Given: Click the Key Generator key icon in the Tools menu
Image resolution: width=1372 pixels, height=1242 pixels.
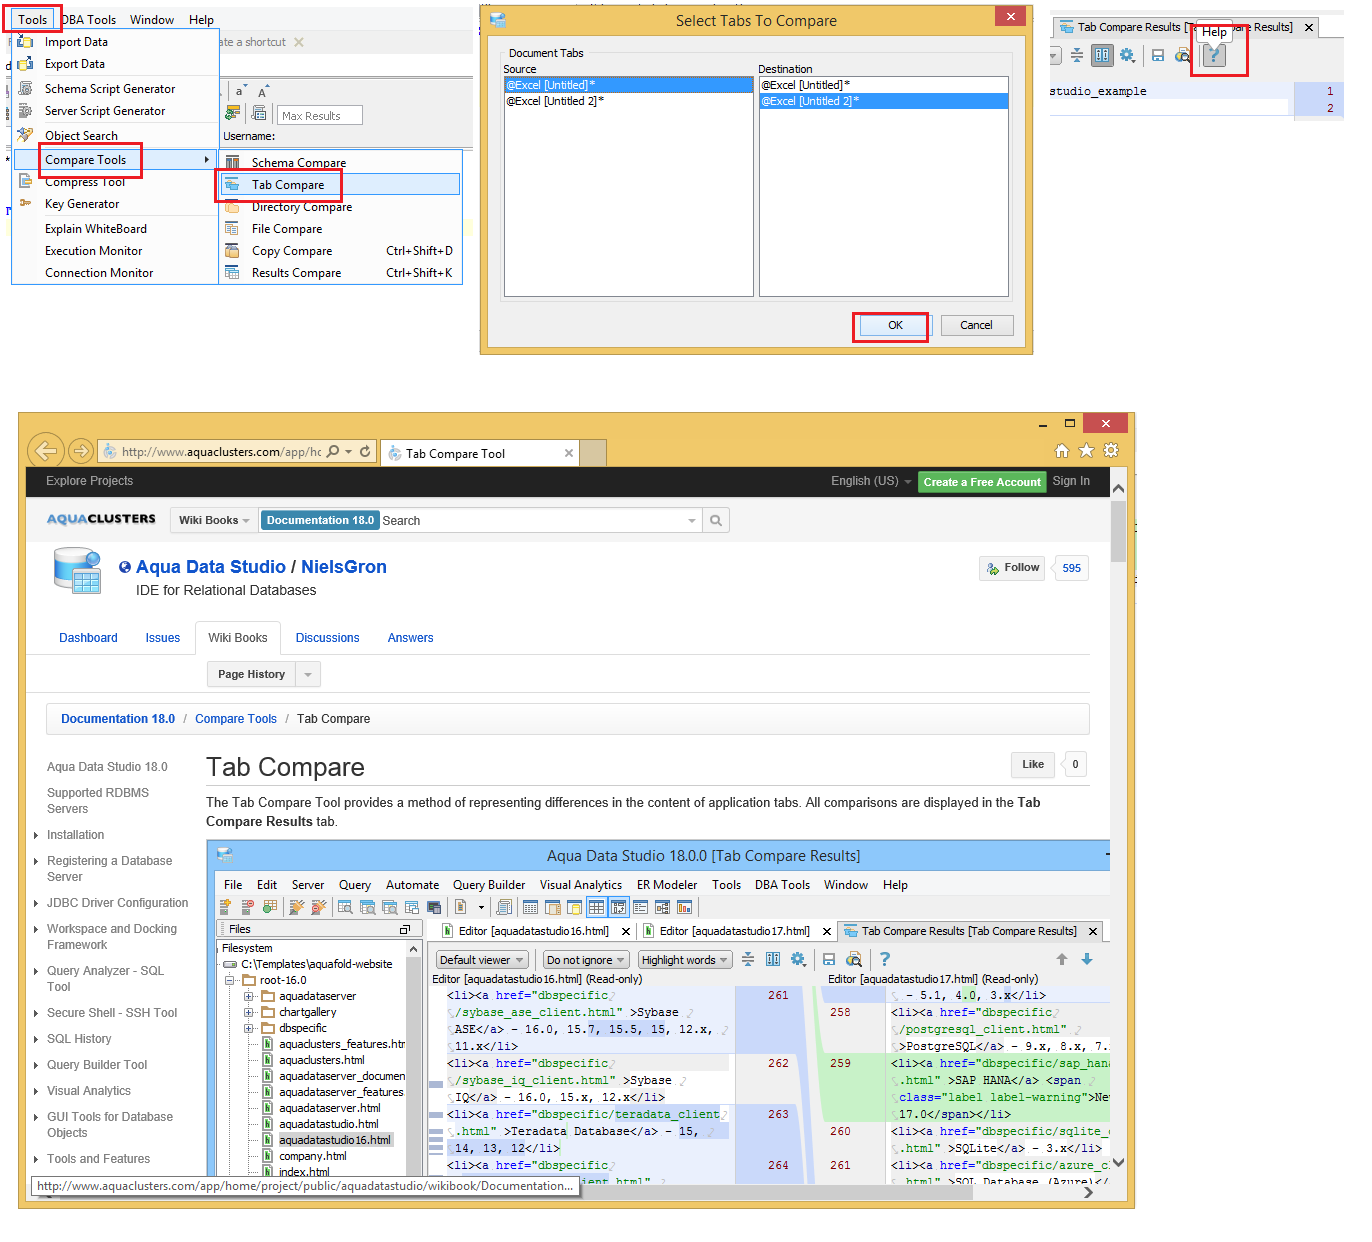Looking at the screenshot, I should pos(26,203).
